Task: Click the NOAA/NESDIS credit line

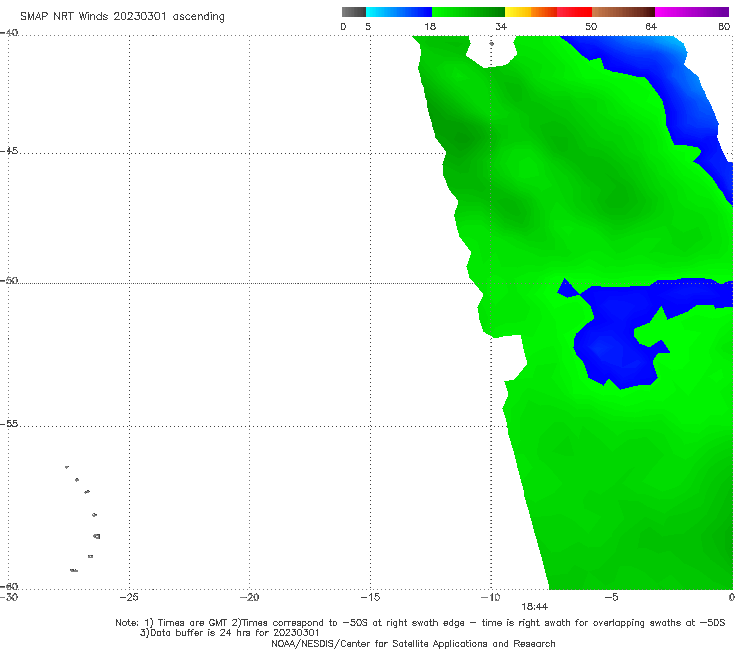Action: tap(413, 643)
